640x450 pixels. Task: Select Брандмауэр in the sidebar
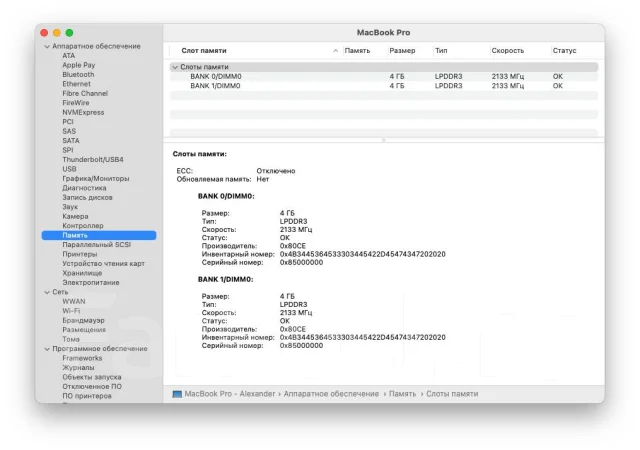(83, 321)
